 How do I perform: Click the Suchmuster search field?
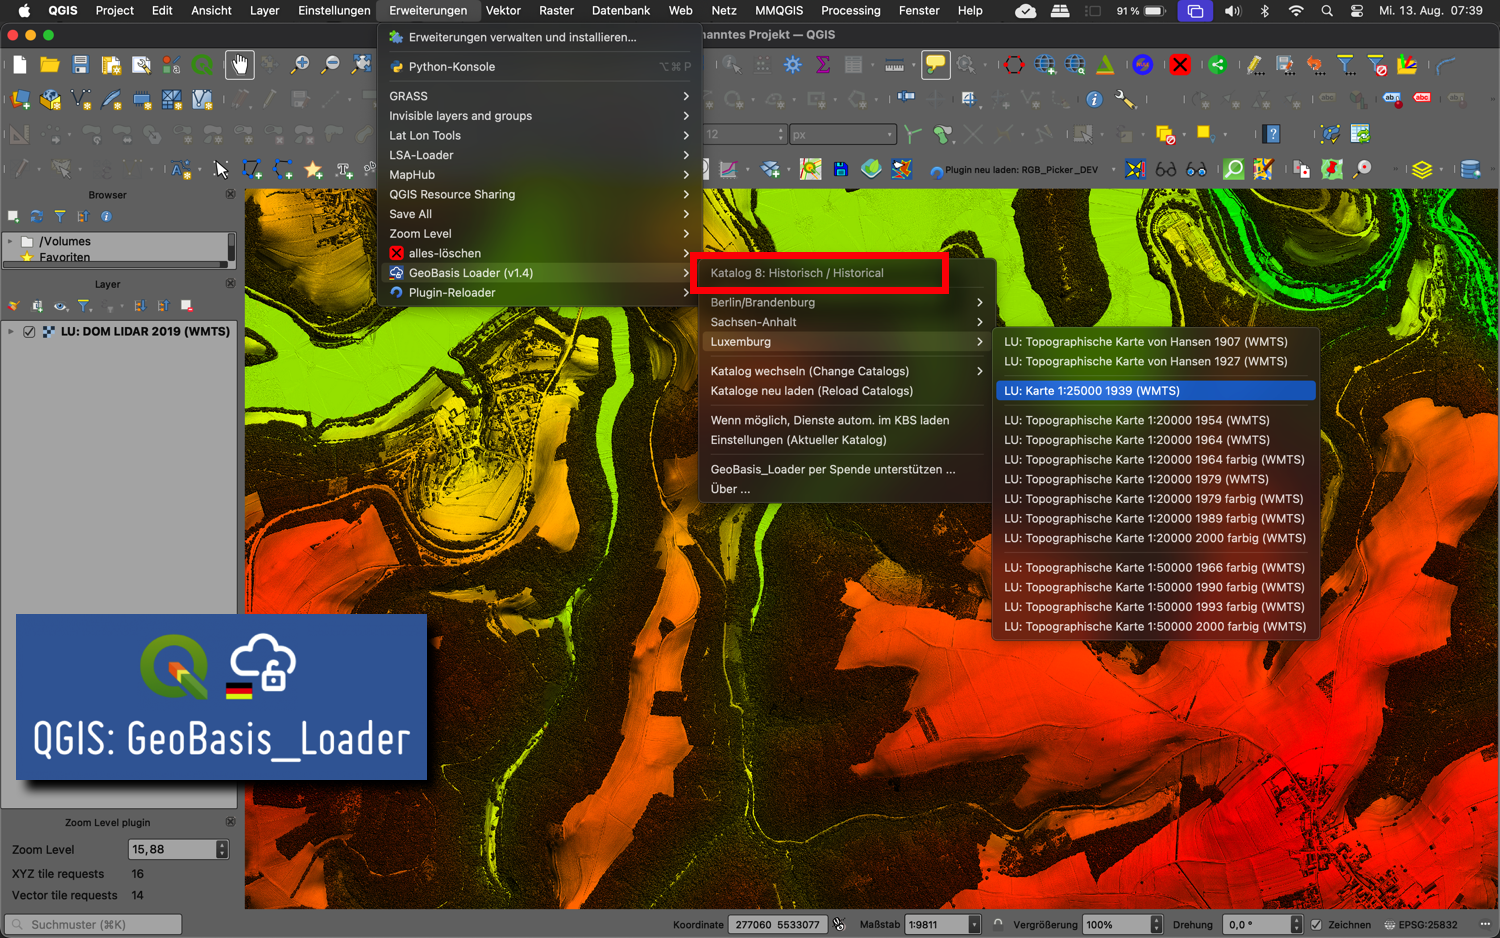pos(94,925)
